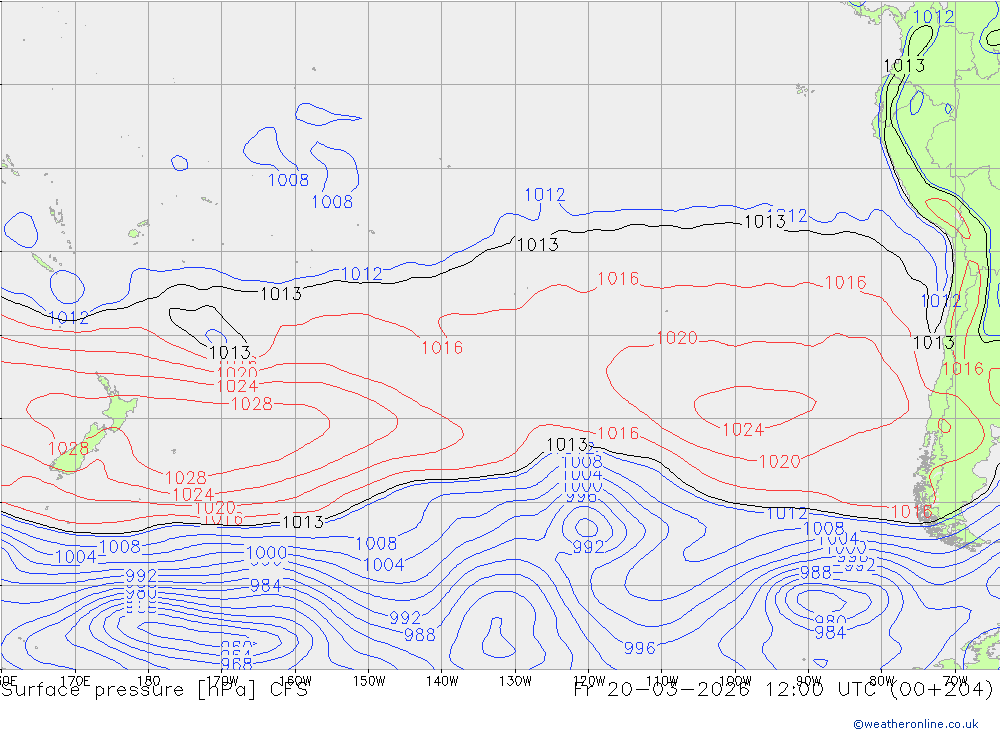Click the red '1016' label over South America
The image size is (1000, 733).
point(963,368)
